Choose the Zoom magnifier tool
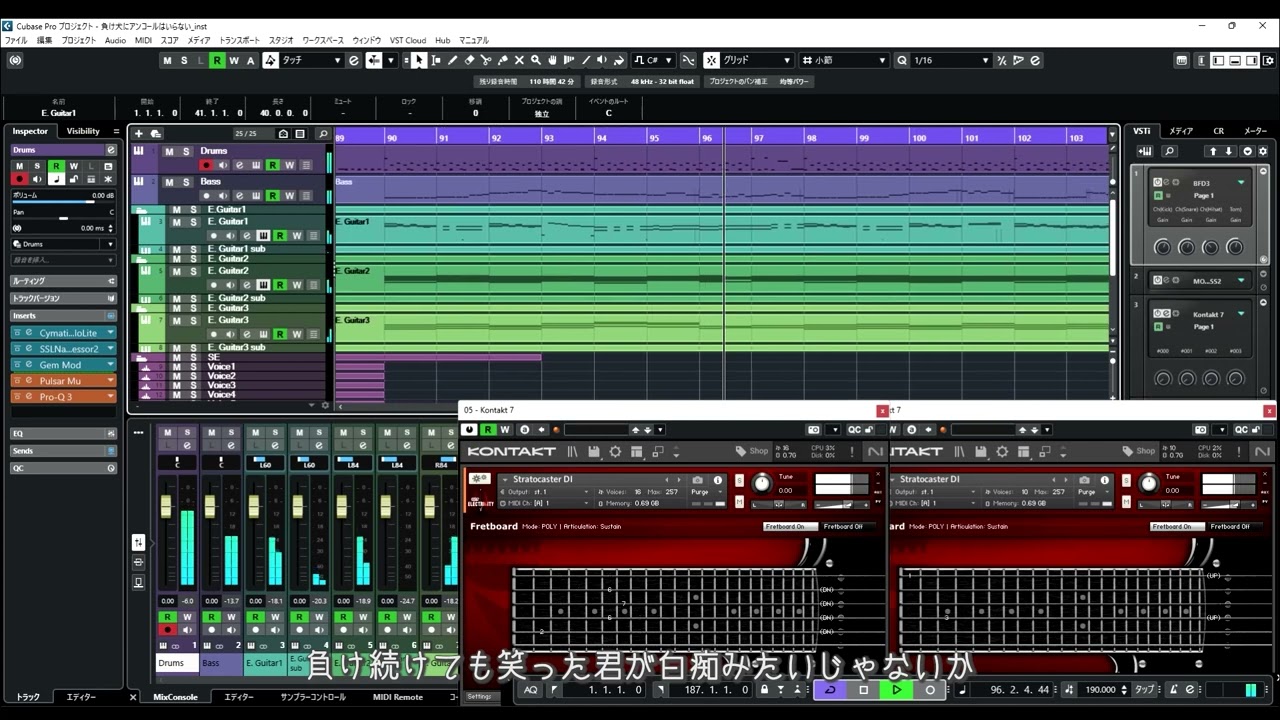This screenshot has height=720, width=1280. 536,60
